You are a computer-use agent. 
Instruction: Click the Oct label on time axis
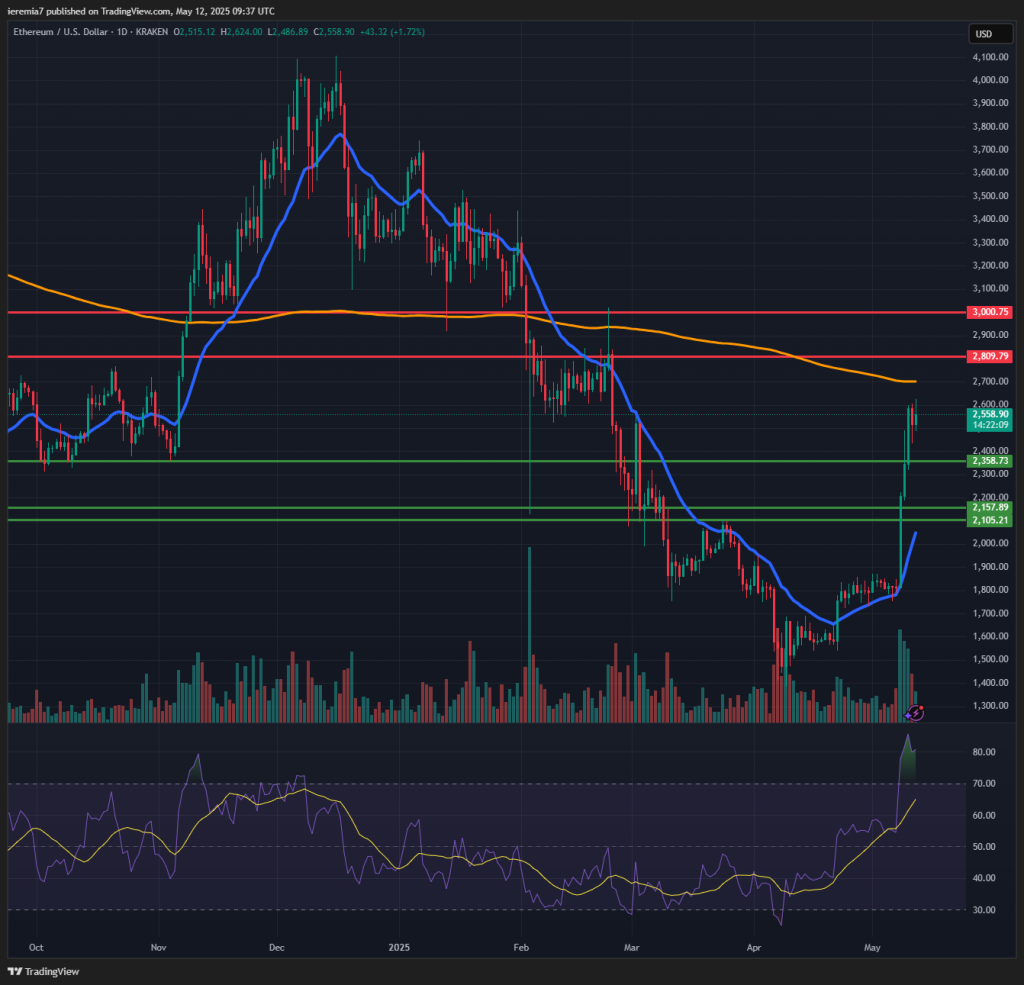tap(36, 948)
